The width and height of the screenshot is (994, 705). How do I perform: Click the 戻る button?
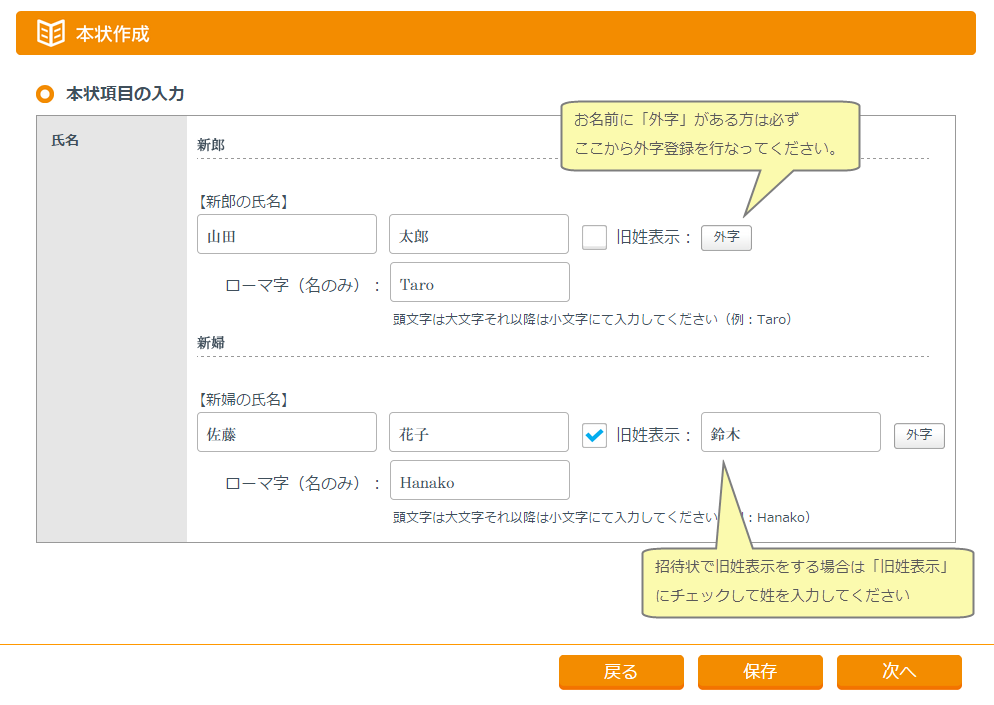(x=621, y=672)
